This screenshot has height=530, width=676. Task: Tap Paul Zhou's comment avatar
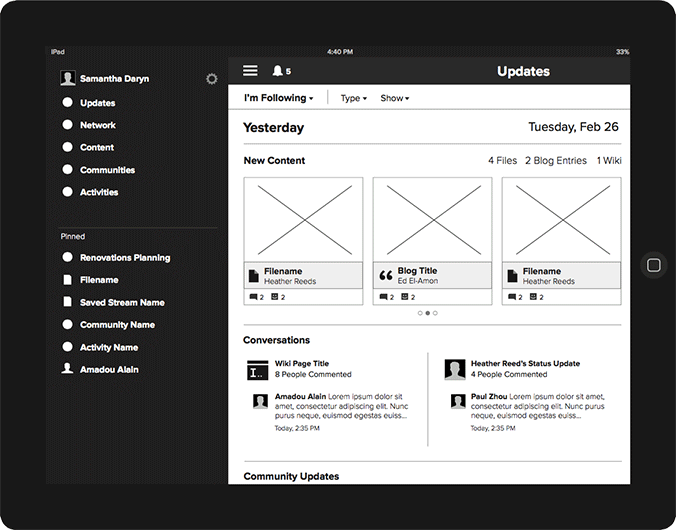click(x=455, y=402)
